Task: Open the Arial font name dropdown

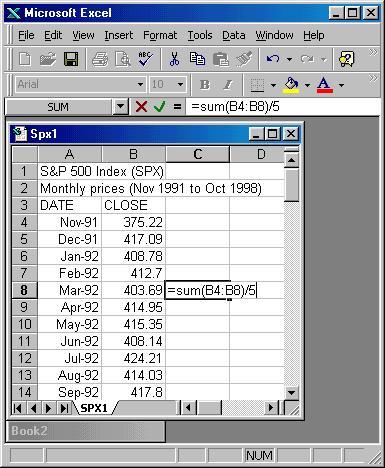Action: pyautogui.click(x=141, y=85)
